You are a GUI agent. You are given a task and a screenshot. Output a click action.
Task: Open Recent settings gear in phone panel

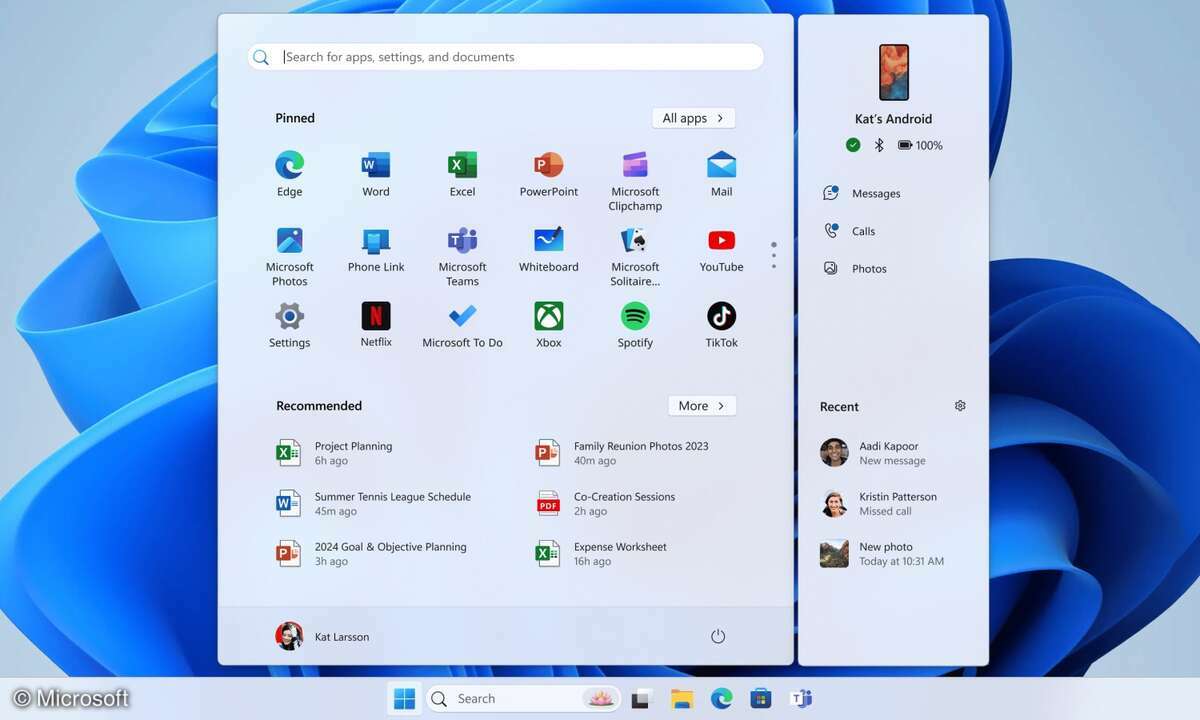click(960, 406)
